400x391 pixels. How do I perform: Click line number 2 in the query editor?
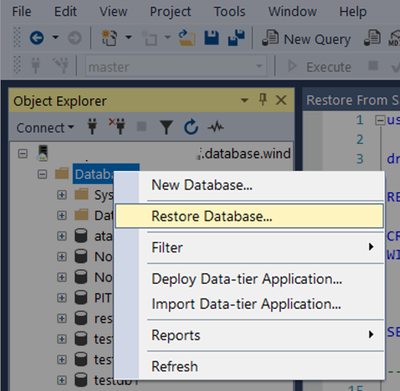(360, 139)
